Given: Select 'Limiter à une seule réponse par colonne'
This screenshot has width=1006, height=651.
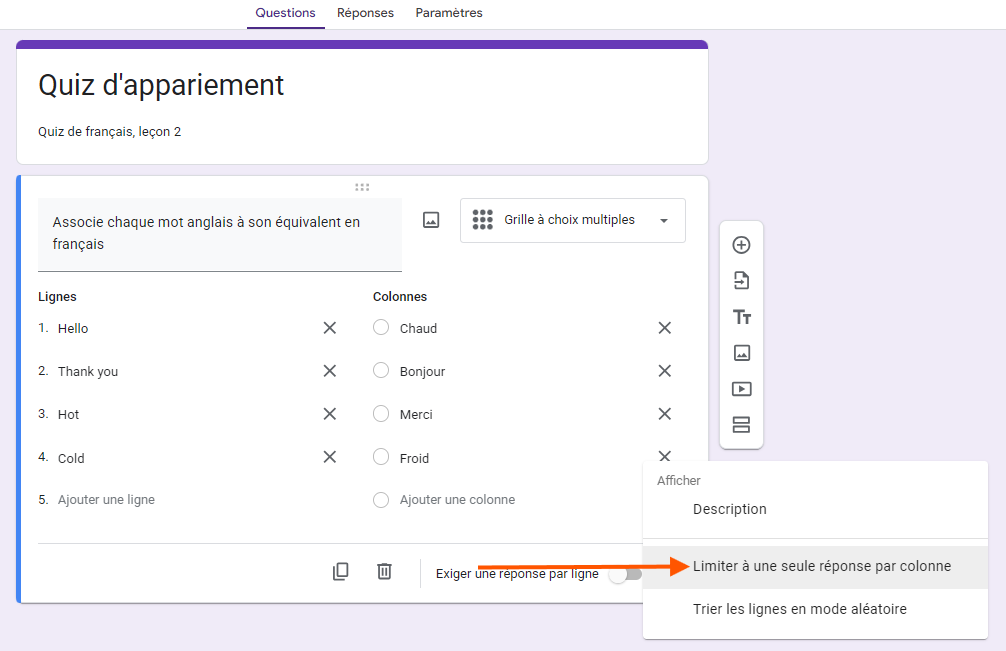Looking at the screenshot, I should pos(821,566).
